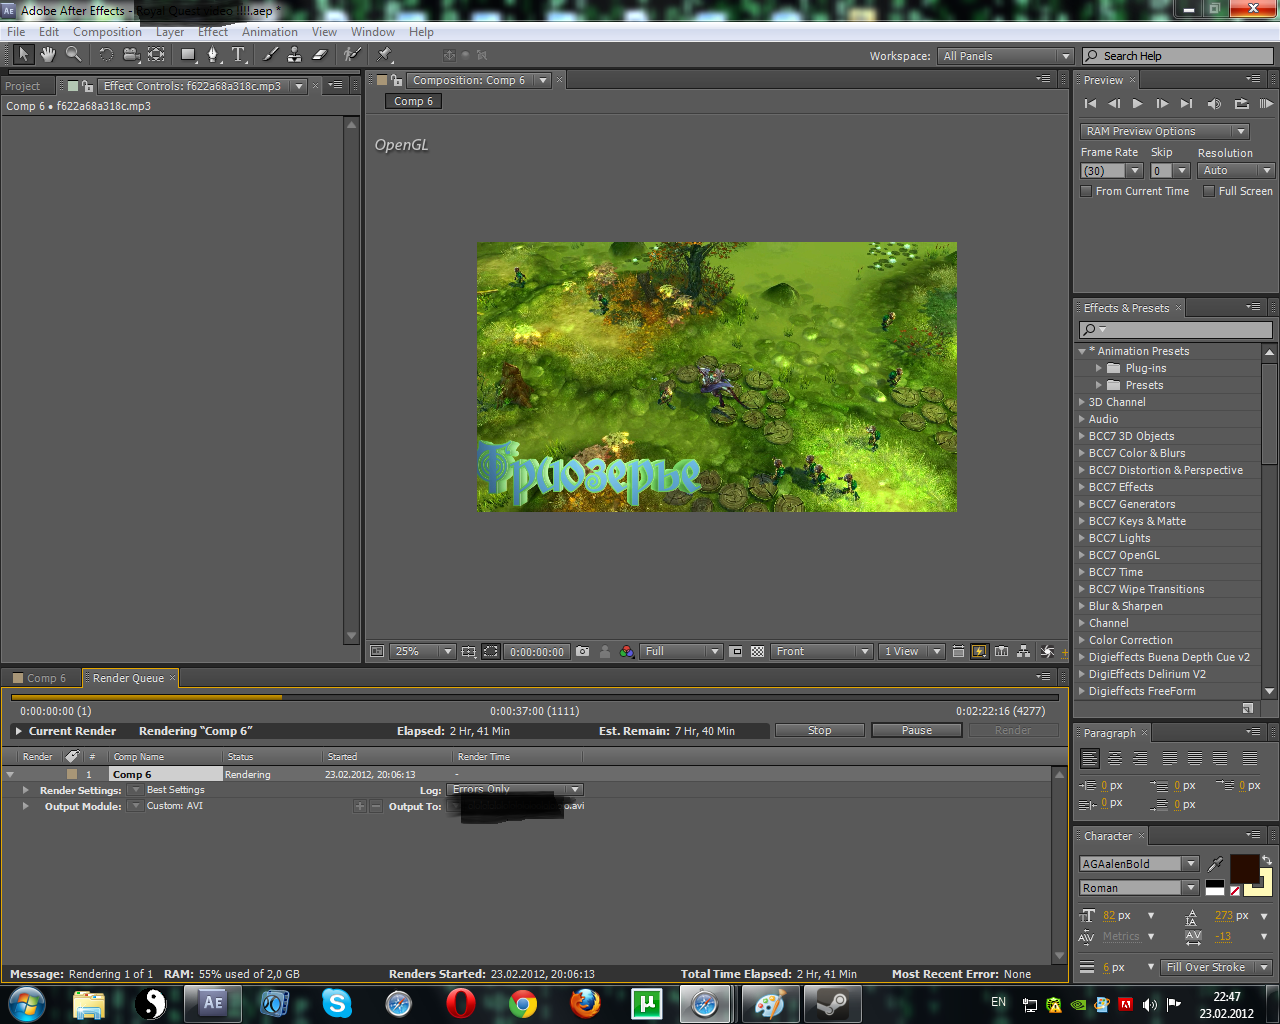Click the title/action safe grid icon
The height and width of the screenshot is (1024, 1280).
[469, 651]
